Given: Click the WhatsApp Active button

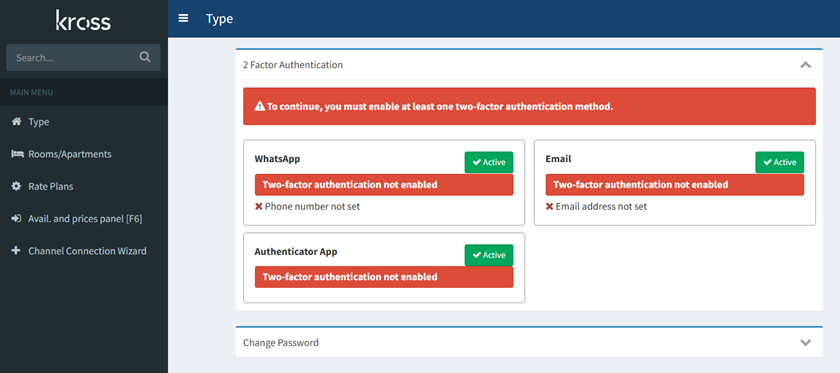Looking at the screenshot, I should click(x=489, y=162).
